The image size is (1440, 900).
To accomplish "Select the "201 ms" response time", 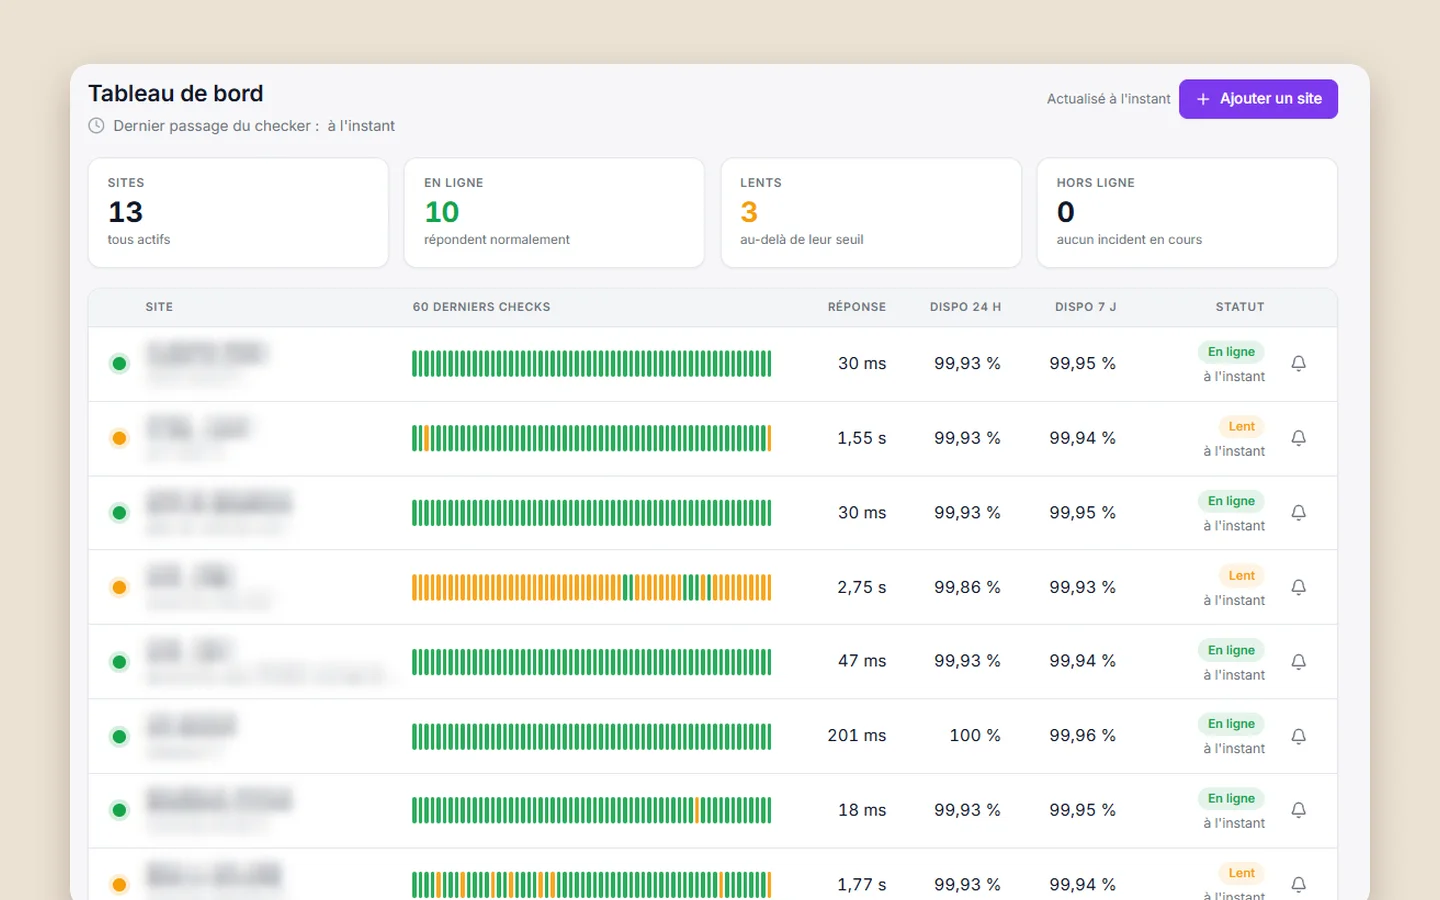I will [x=857, y=736].
